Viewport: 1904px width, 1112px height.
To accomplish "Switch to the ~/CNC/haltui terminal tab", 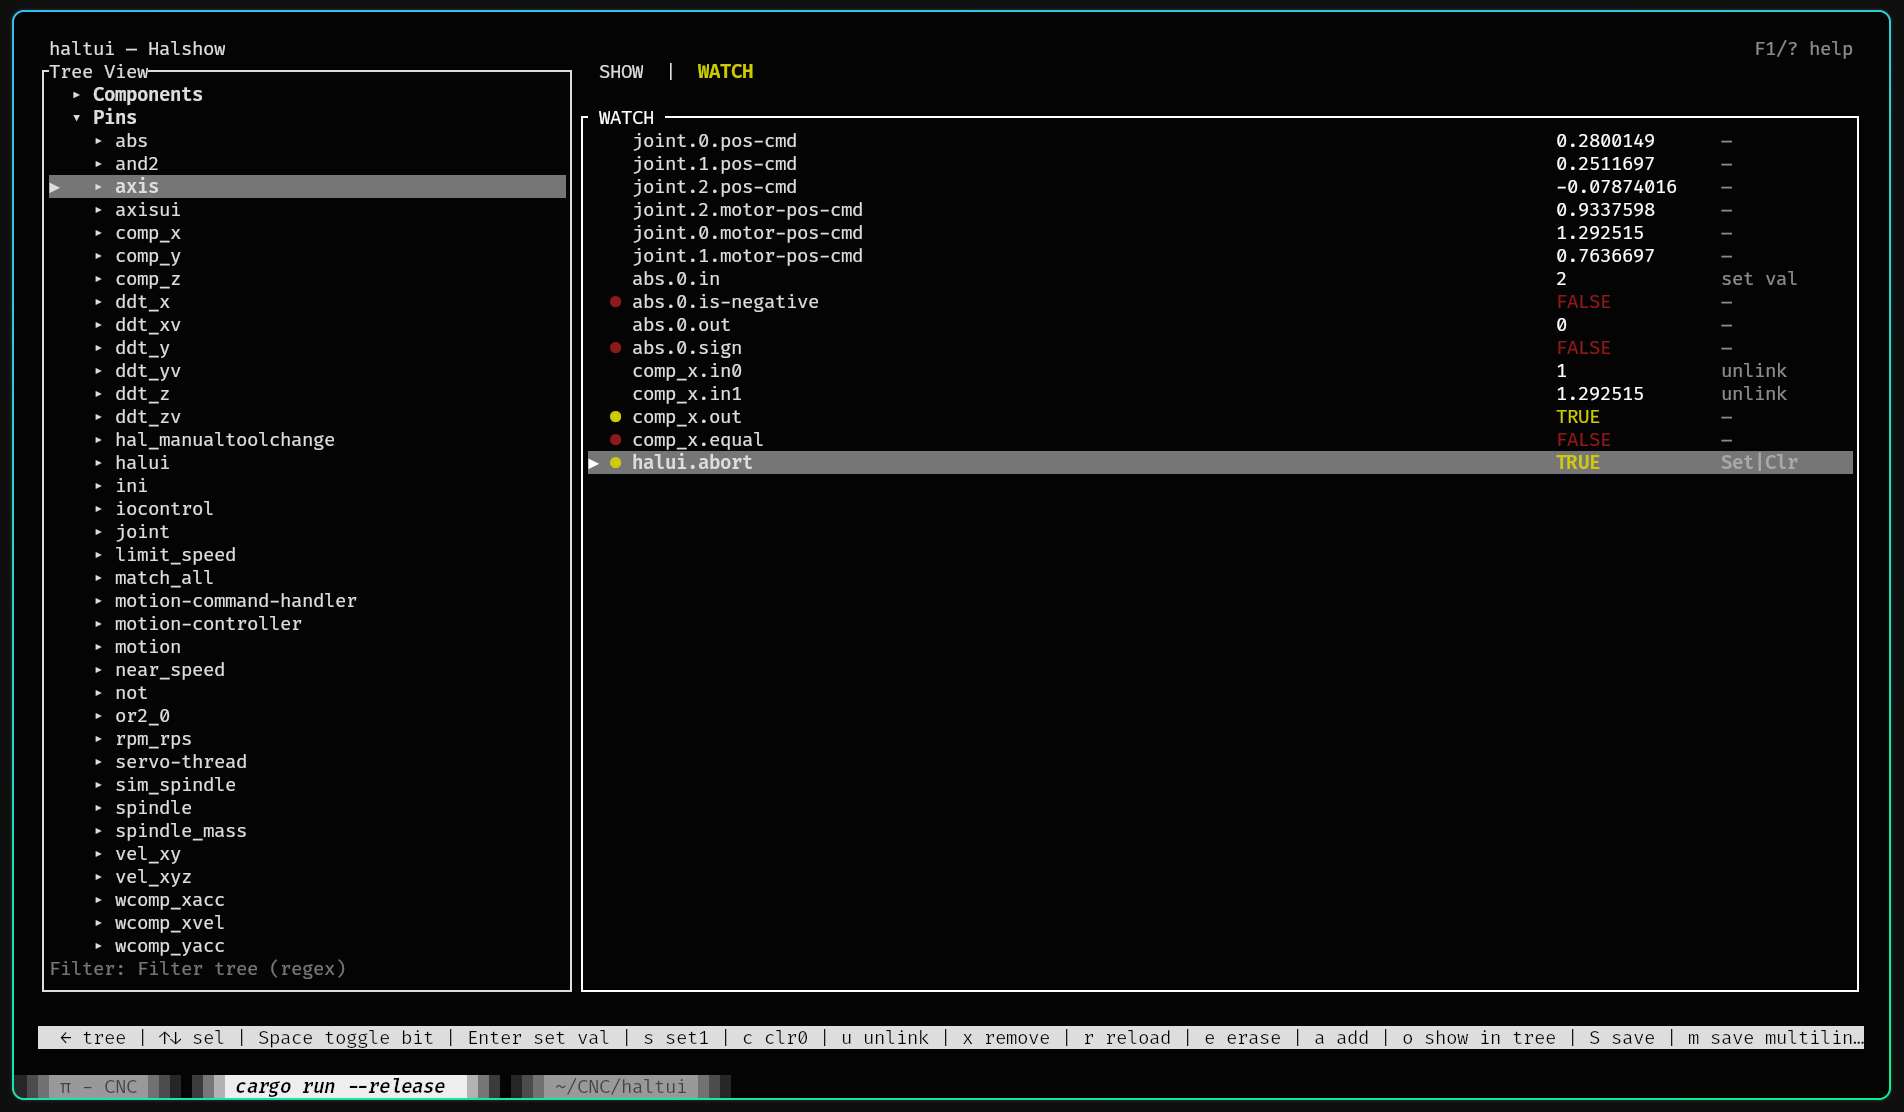I will pos(621,1087).
